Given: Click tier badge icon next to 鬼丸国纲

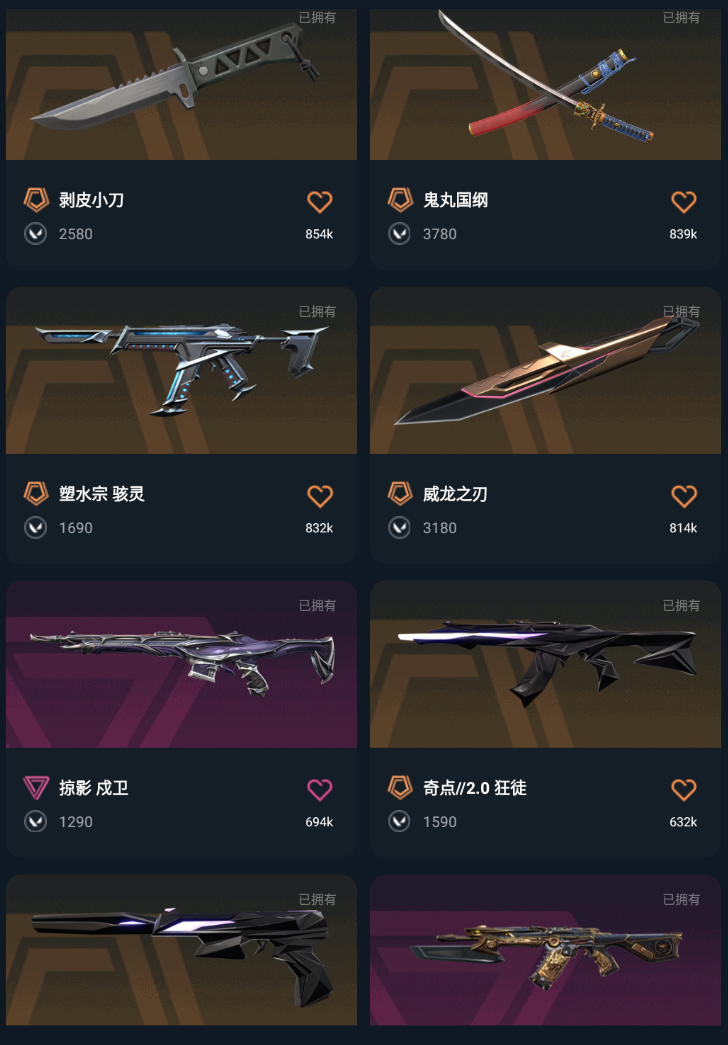Looking at the screenshot, I should pyautogui.click(x=400, y=200).
